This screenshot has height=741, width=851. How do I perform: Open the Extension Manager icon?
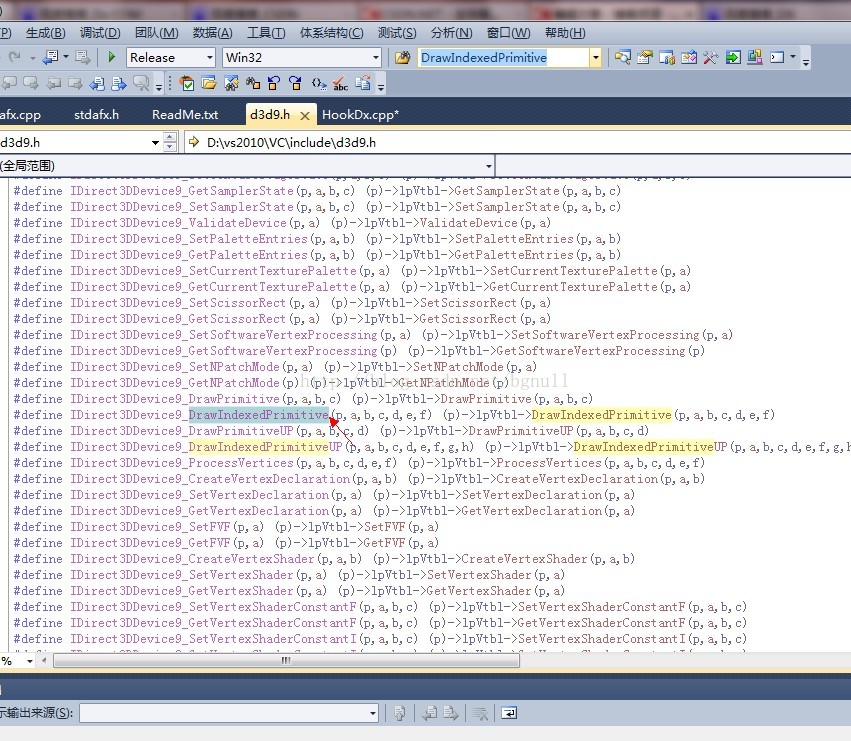click(754, 57)
